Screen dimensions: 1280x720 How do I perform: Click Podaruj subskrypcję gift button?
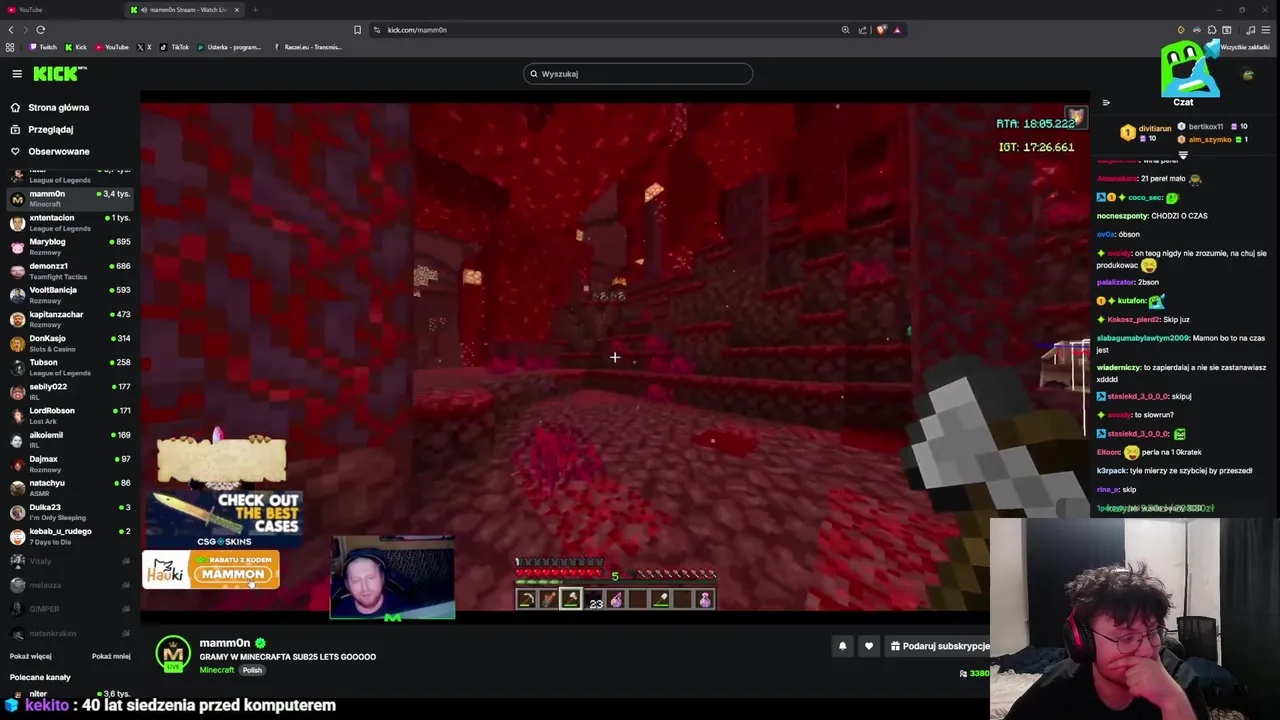(x=939, y=646)
